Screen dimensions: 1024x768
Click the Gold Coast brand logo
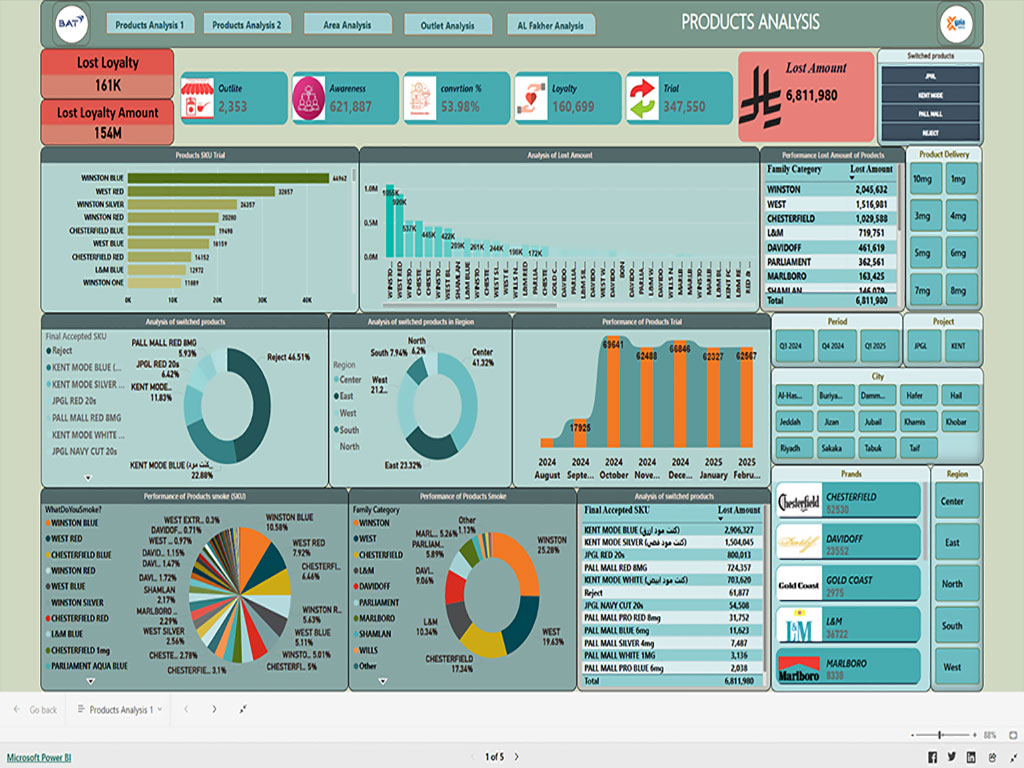coord(799,584)
